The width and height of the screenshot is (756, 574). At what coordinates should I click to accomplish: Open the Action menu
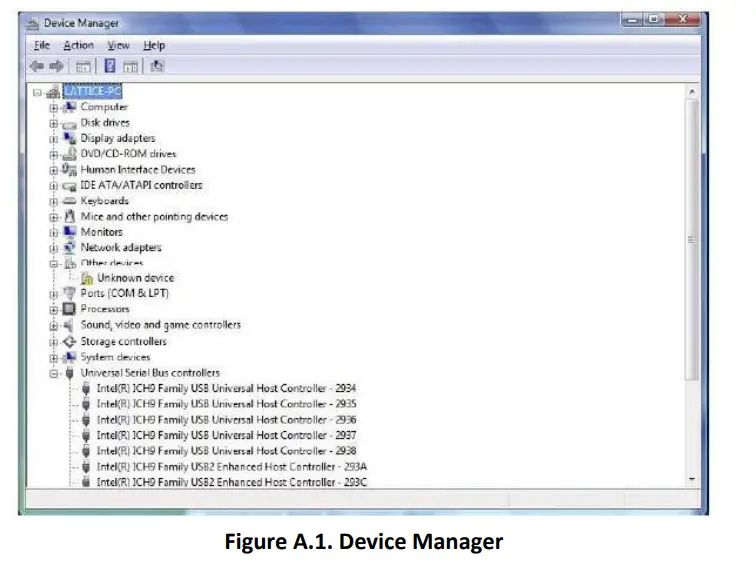(79, 46)
